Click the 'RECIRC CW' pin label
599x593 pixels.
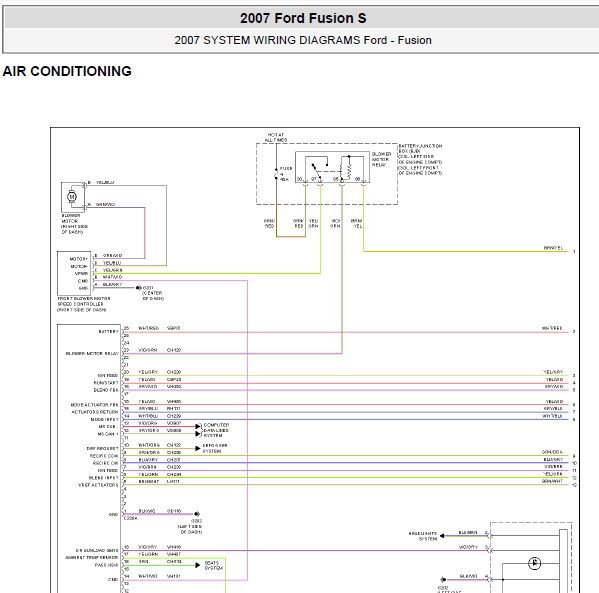[x=105, y=463]
